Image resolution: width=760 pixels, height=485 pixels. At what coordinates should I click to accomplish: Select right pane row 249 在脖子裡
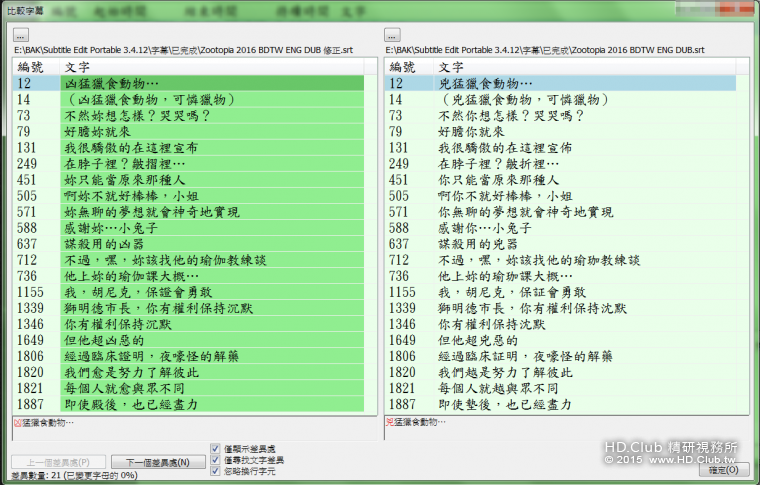click(x=561, y=163)
